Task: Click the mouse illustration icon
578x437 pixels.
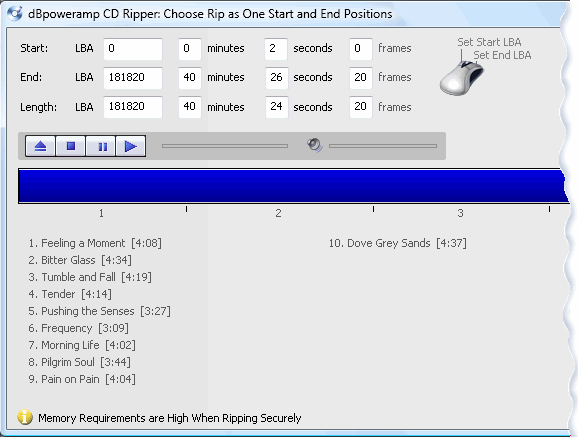Action: coord(462,78)
